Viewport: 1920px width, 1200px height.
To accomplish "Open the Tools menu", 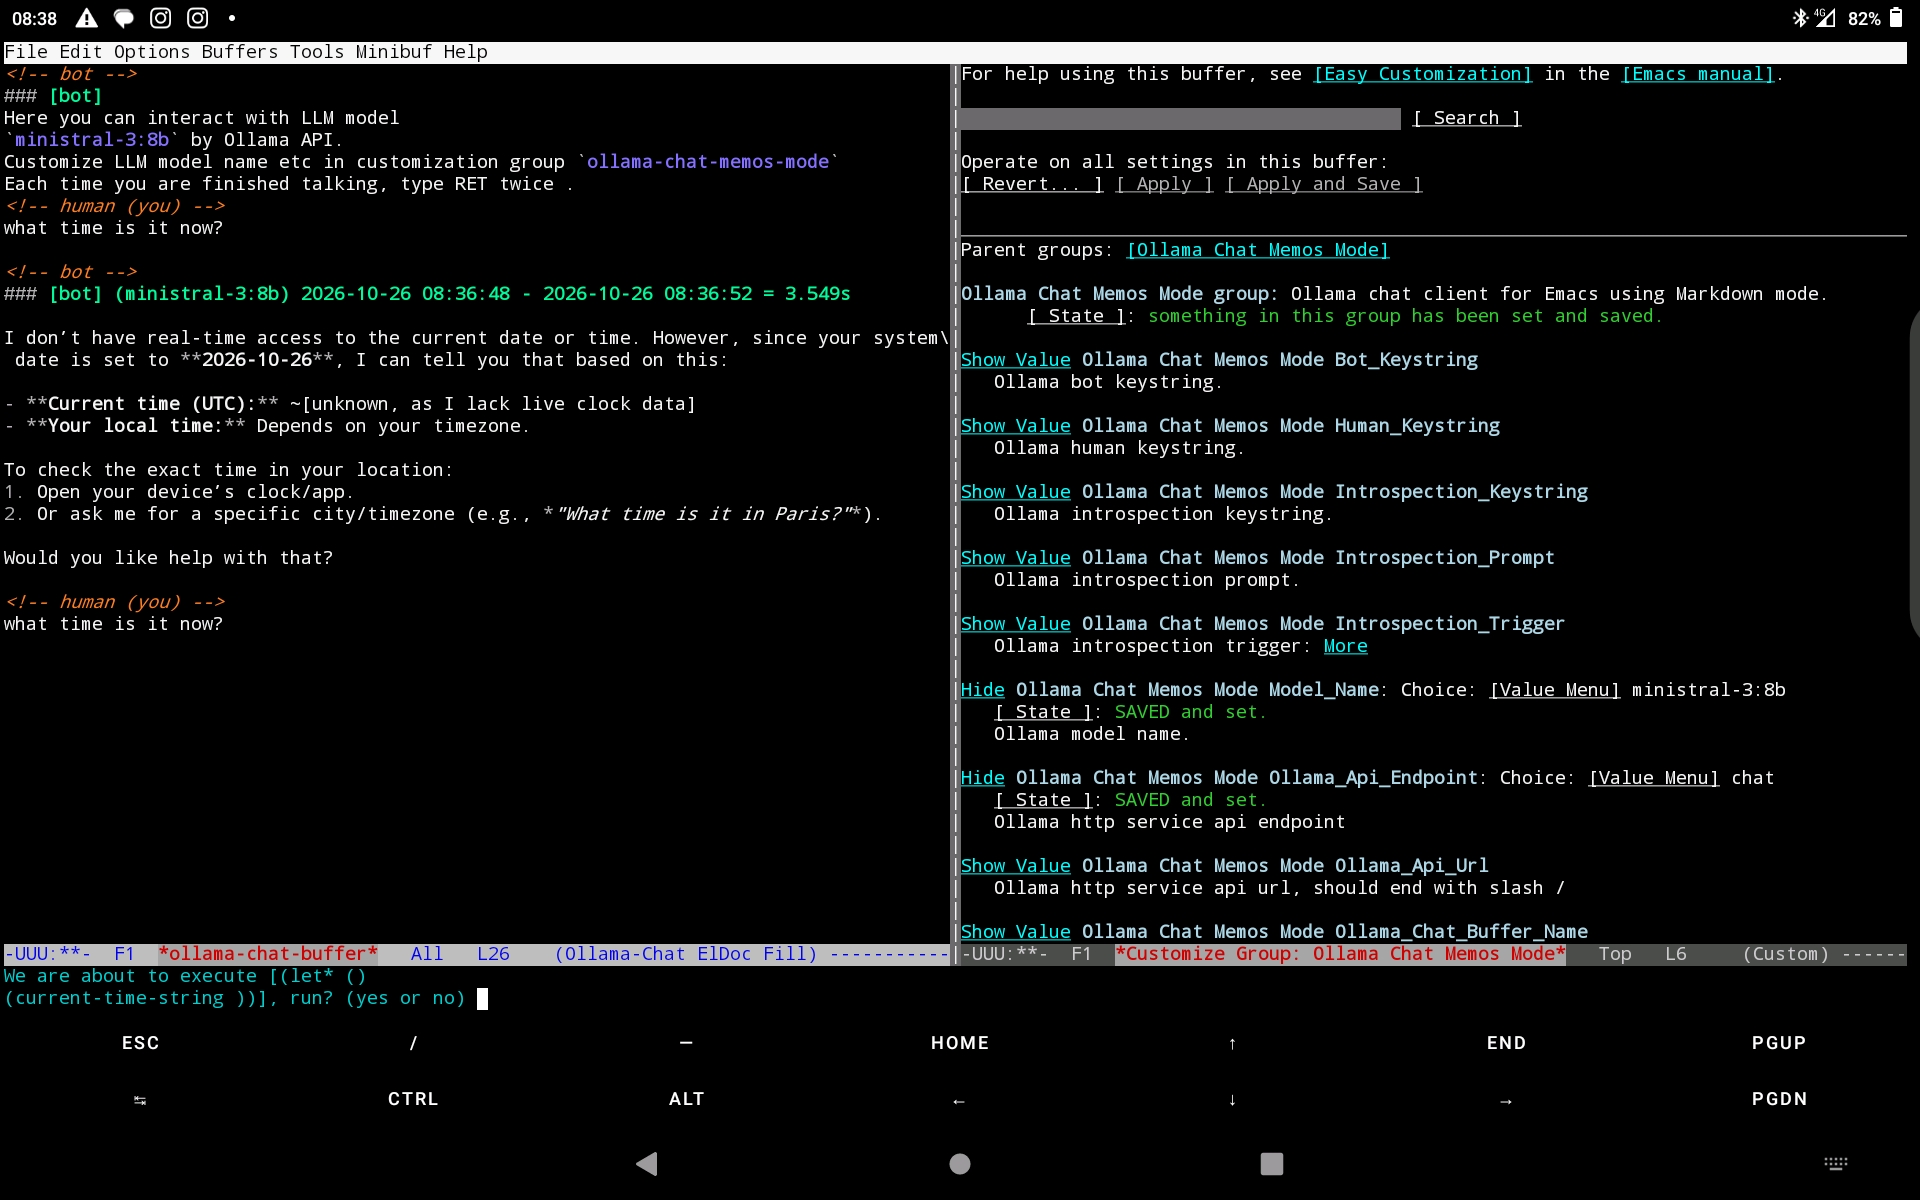I will 317,52.
